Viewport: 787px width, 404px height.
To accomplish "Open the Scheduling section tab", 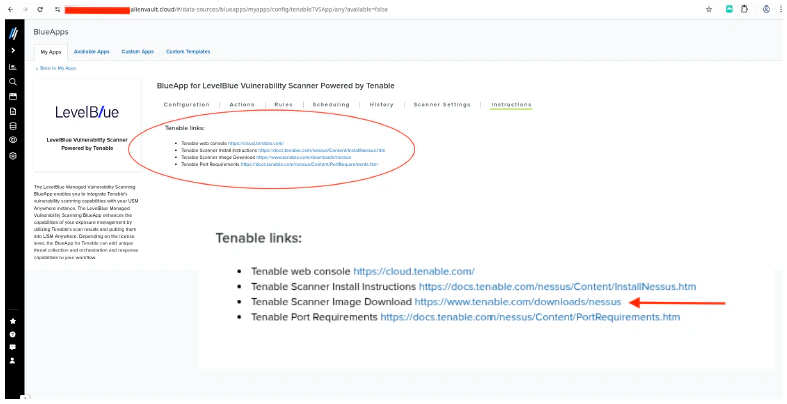I will coord(331,104).
